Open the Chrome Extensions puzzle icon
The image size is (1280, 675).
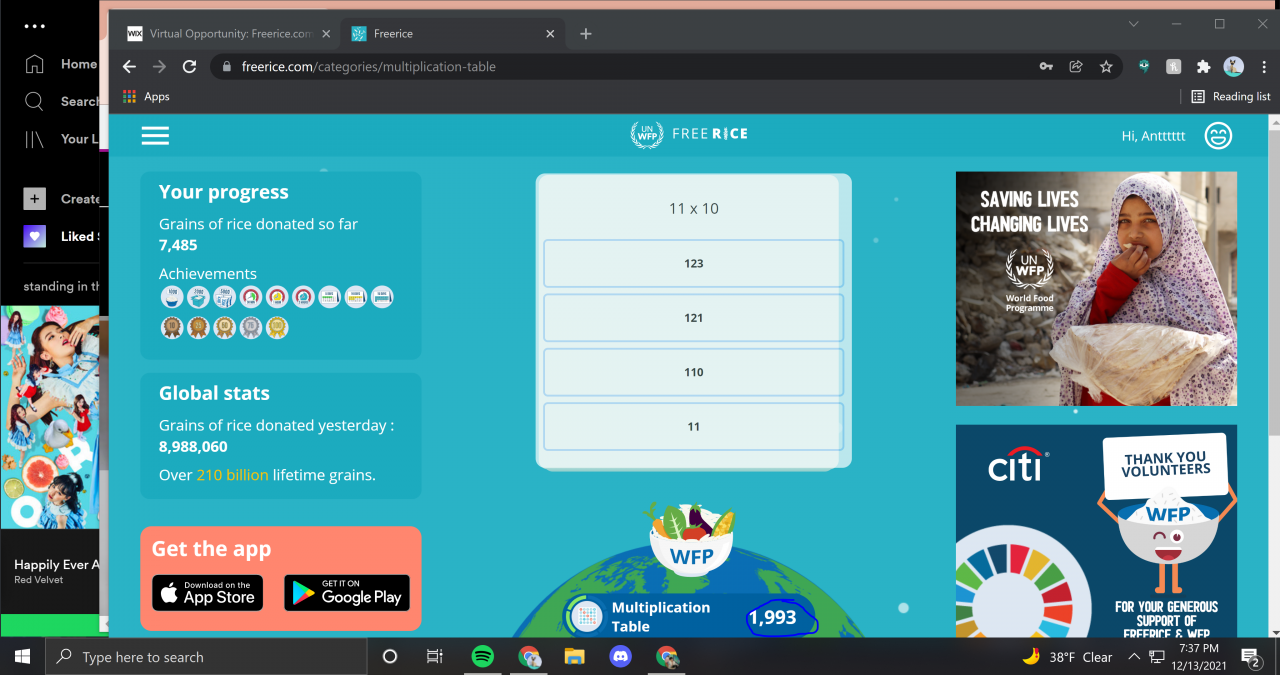point(1204,67)
